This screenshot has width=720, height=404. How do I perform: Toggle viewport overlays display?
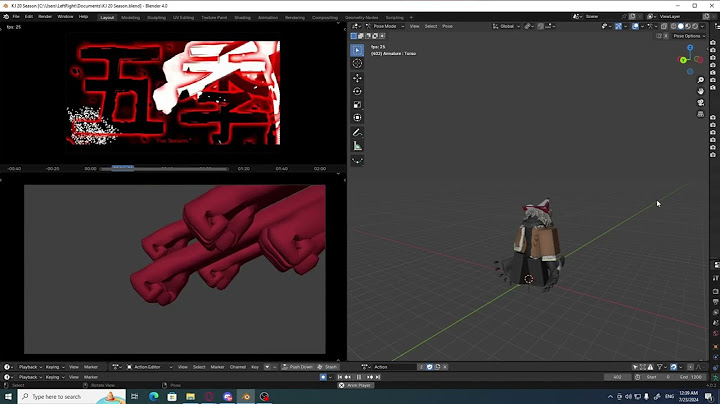point(635,26)
